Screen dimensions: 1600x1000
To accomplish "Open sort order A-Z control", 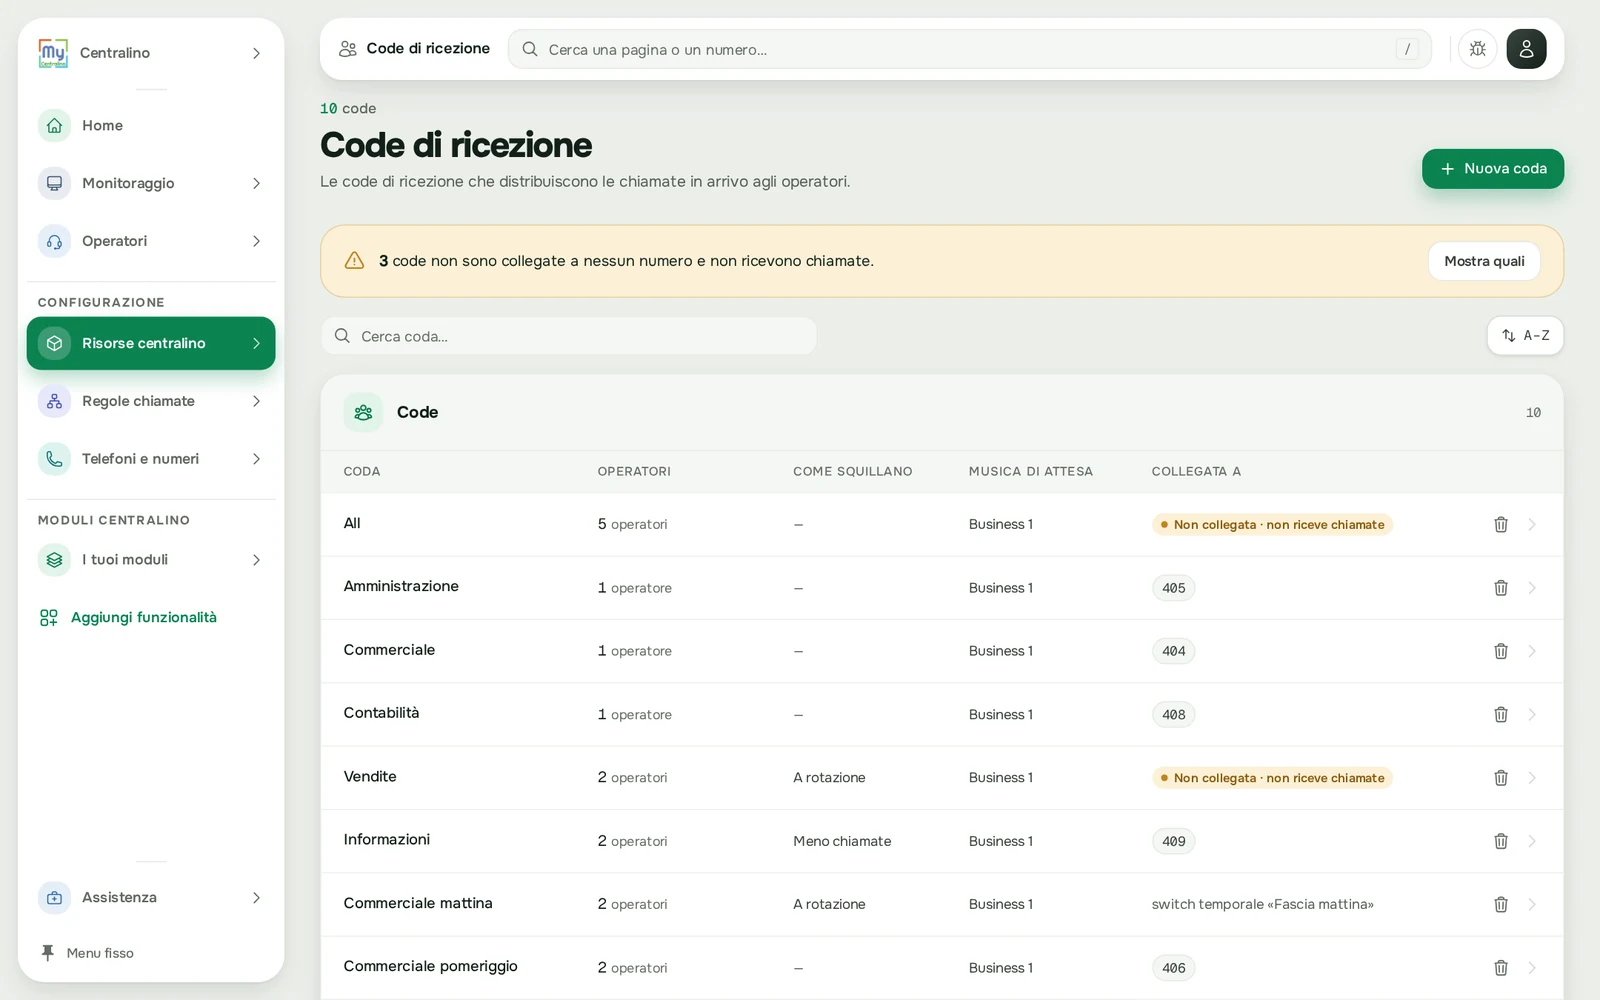I will pos(1525,336).
